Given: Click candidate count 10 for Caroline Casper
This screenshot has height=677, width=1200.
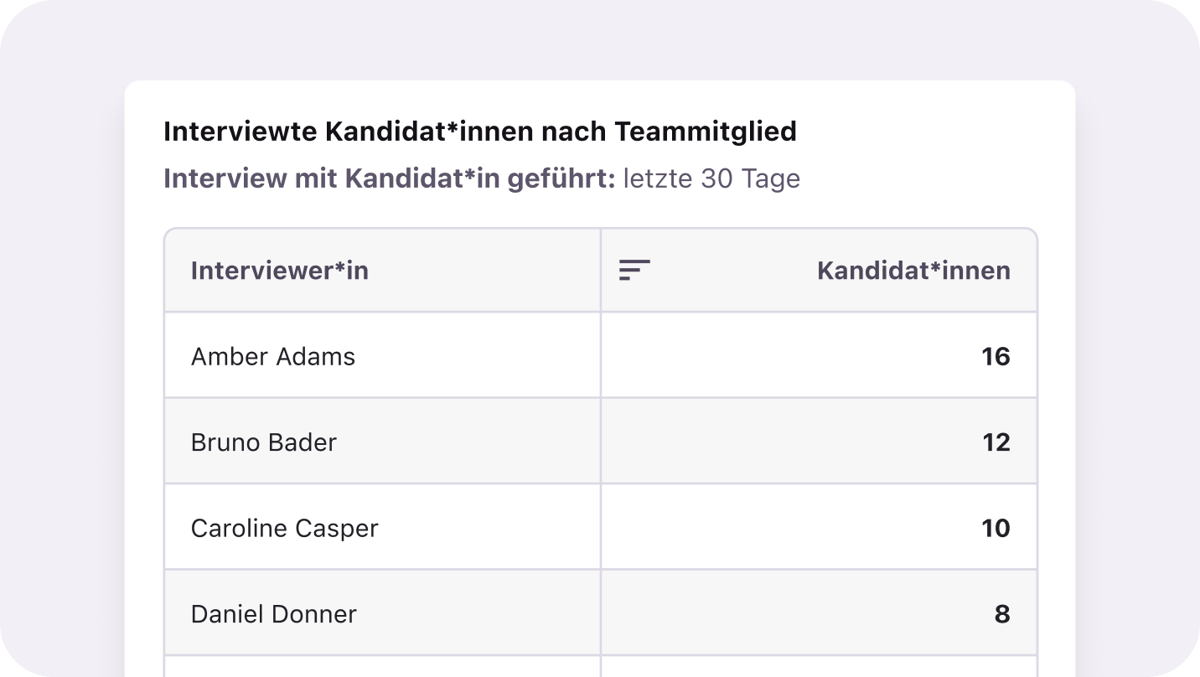Looking at the screenshot, I should [x=995, y=528].
